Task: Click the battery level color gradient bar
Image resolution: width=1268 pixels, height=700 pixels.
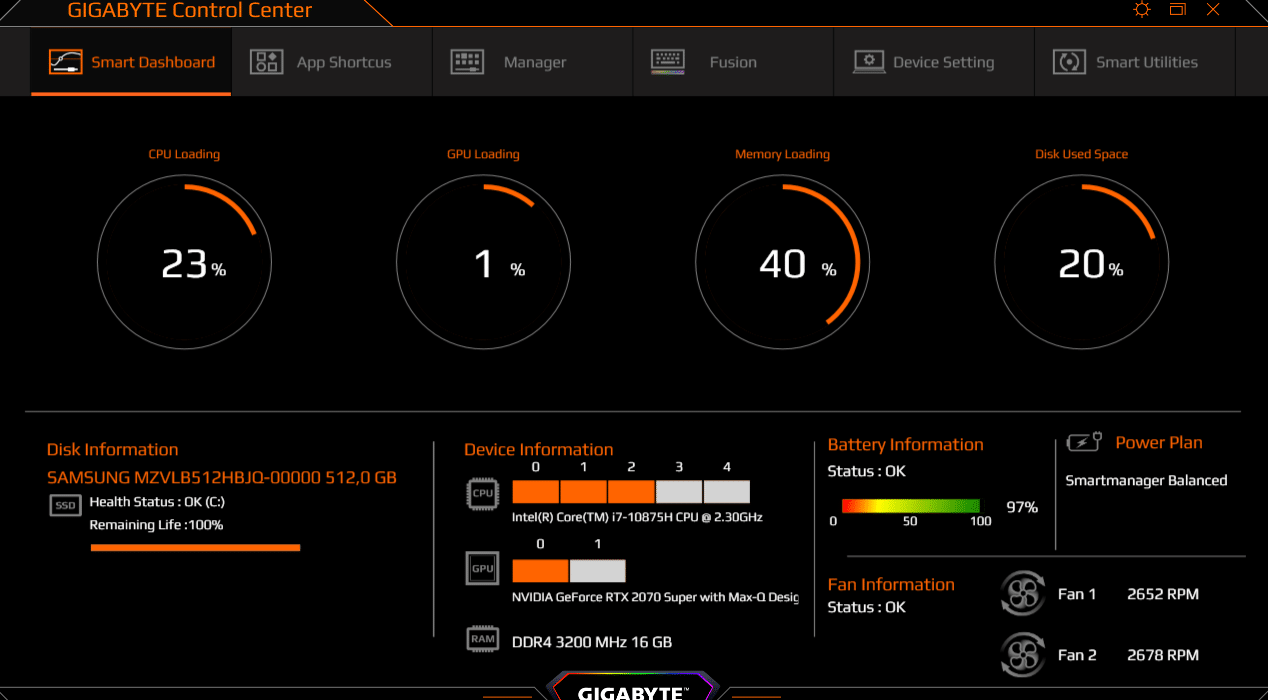Action: tap(910, 506)
